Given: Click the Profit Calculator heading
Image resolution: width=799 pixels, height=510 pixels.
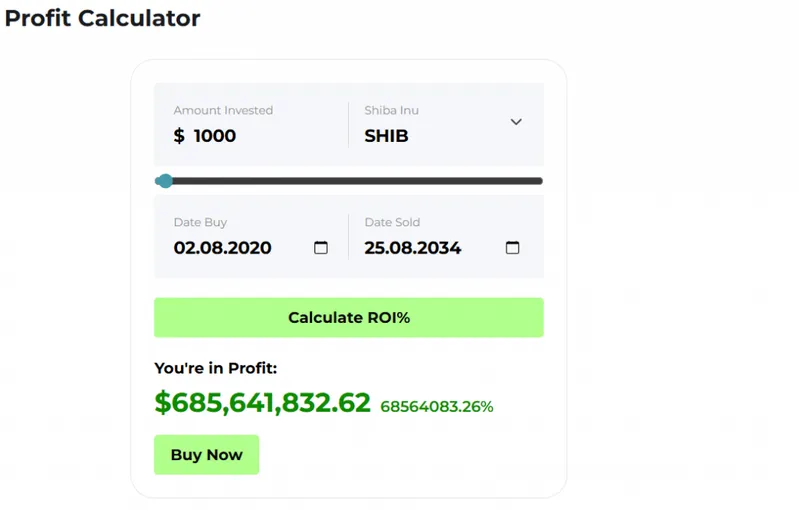Looking at the screenshot, I should coord(102,18).
